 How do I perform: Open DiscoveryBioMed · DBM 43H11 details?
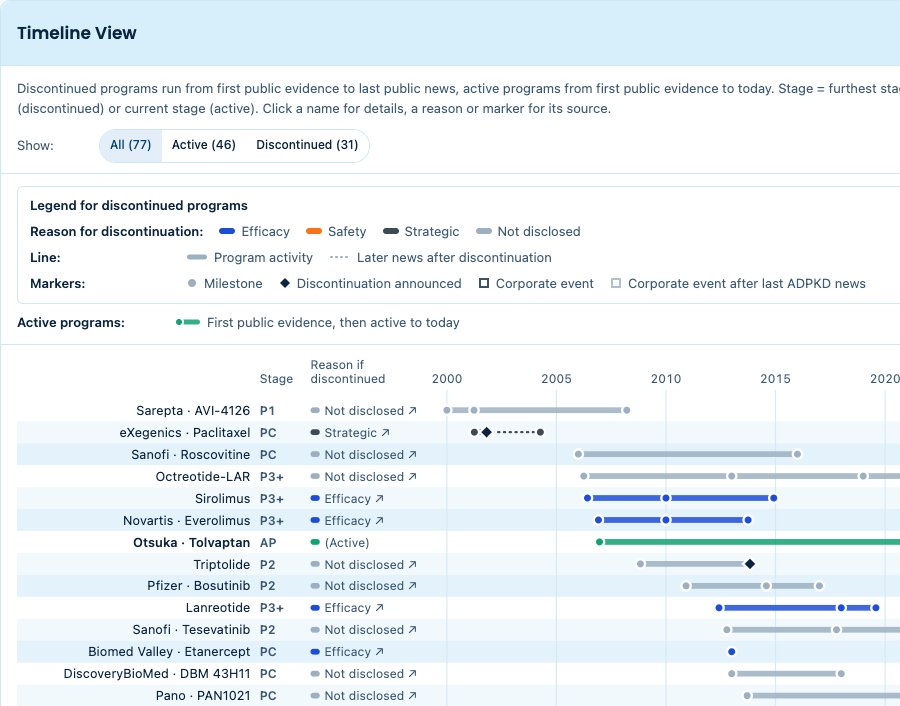[157, 673]
